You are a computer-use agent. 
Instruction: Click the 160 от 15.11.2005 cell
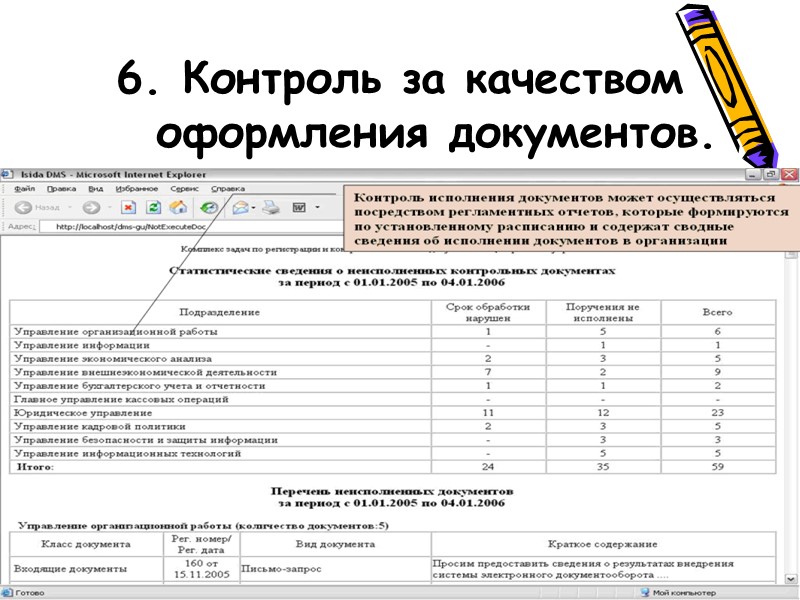click(202, 569)
